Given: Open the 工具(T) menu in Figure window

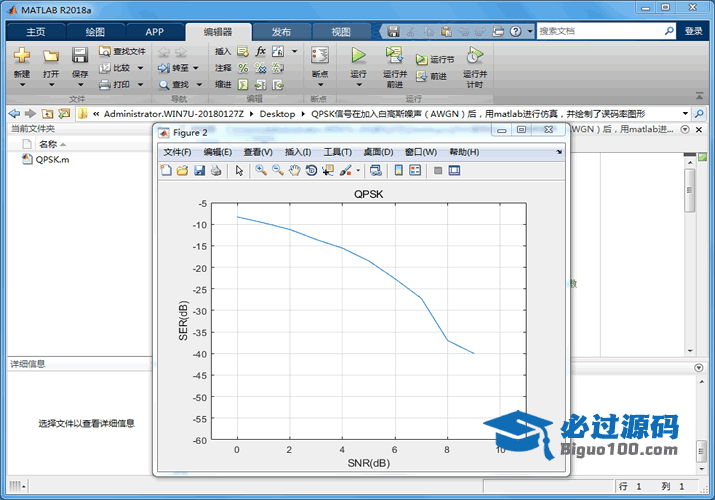Looking at the screenshot, I should coord(337,152).
